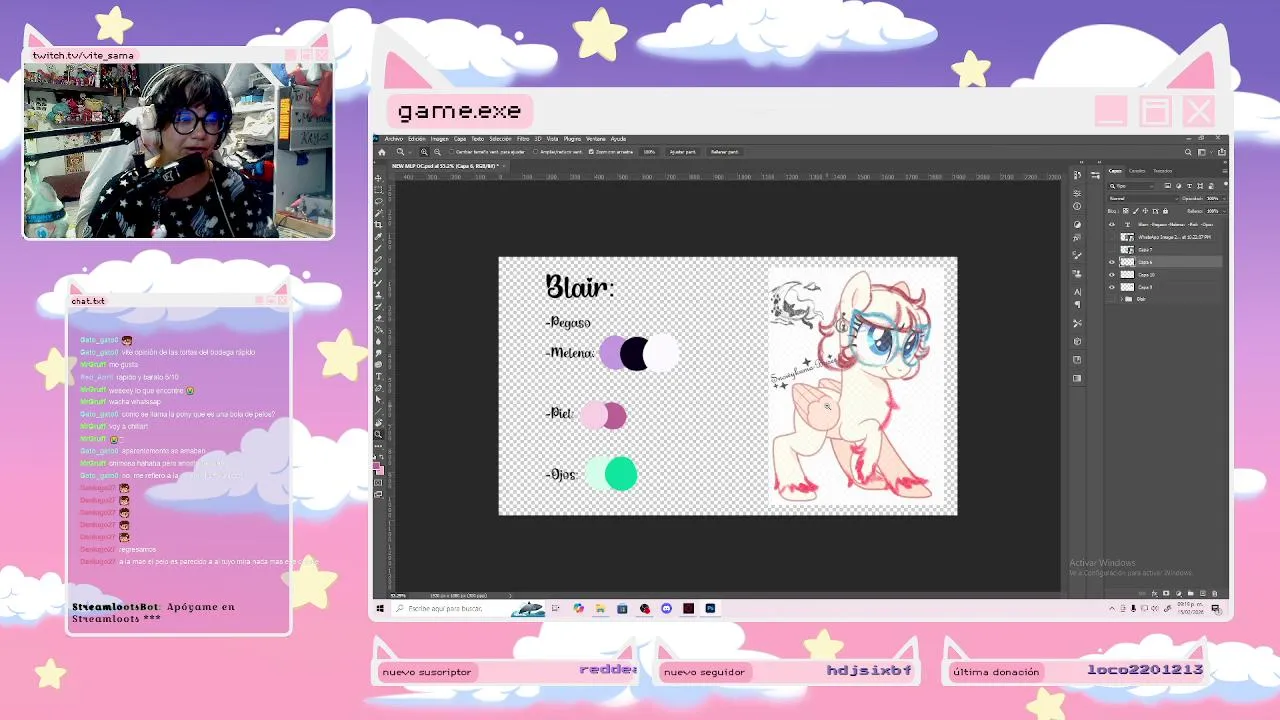Filter layers by shape kind
Image resolution: width=1280 pixels, height=720 pixels.
point(1200,186)
